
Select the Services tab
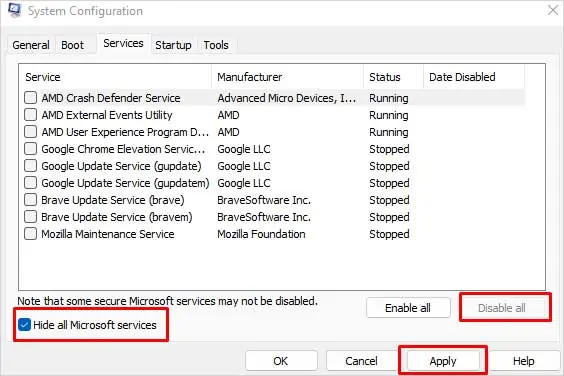pos(123,44)
